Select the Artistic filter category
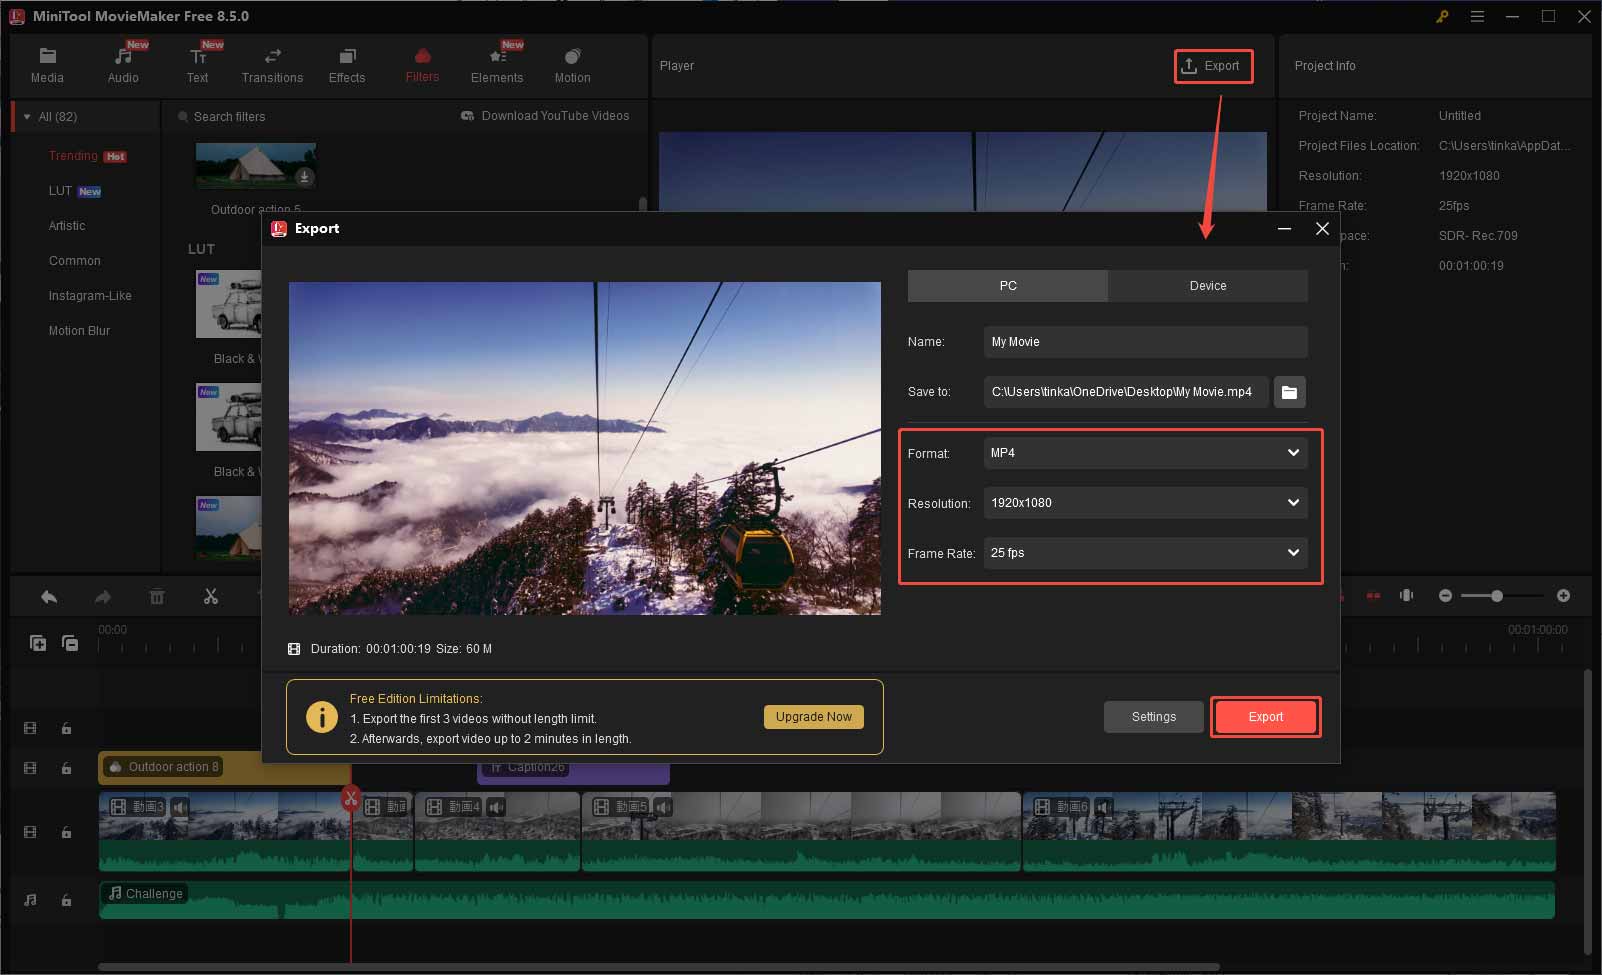1602x975 pixels. pos(67,225)
